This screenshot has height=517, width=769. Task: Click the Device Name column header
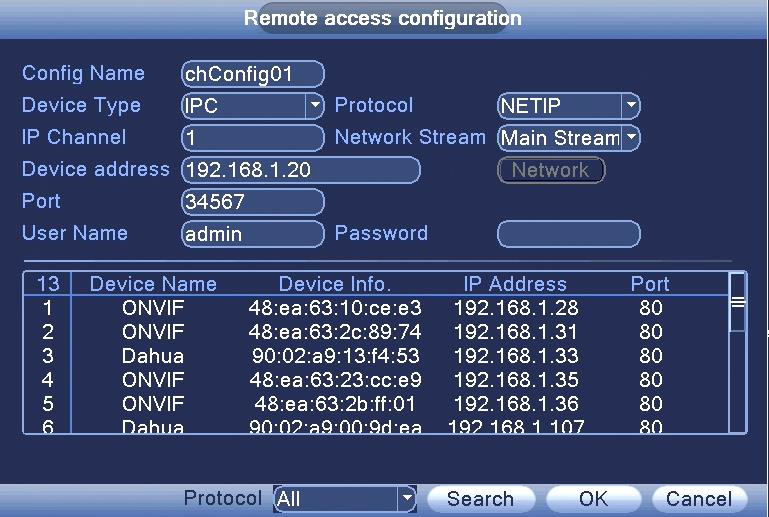tap(153, 284)
